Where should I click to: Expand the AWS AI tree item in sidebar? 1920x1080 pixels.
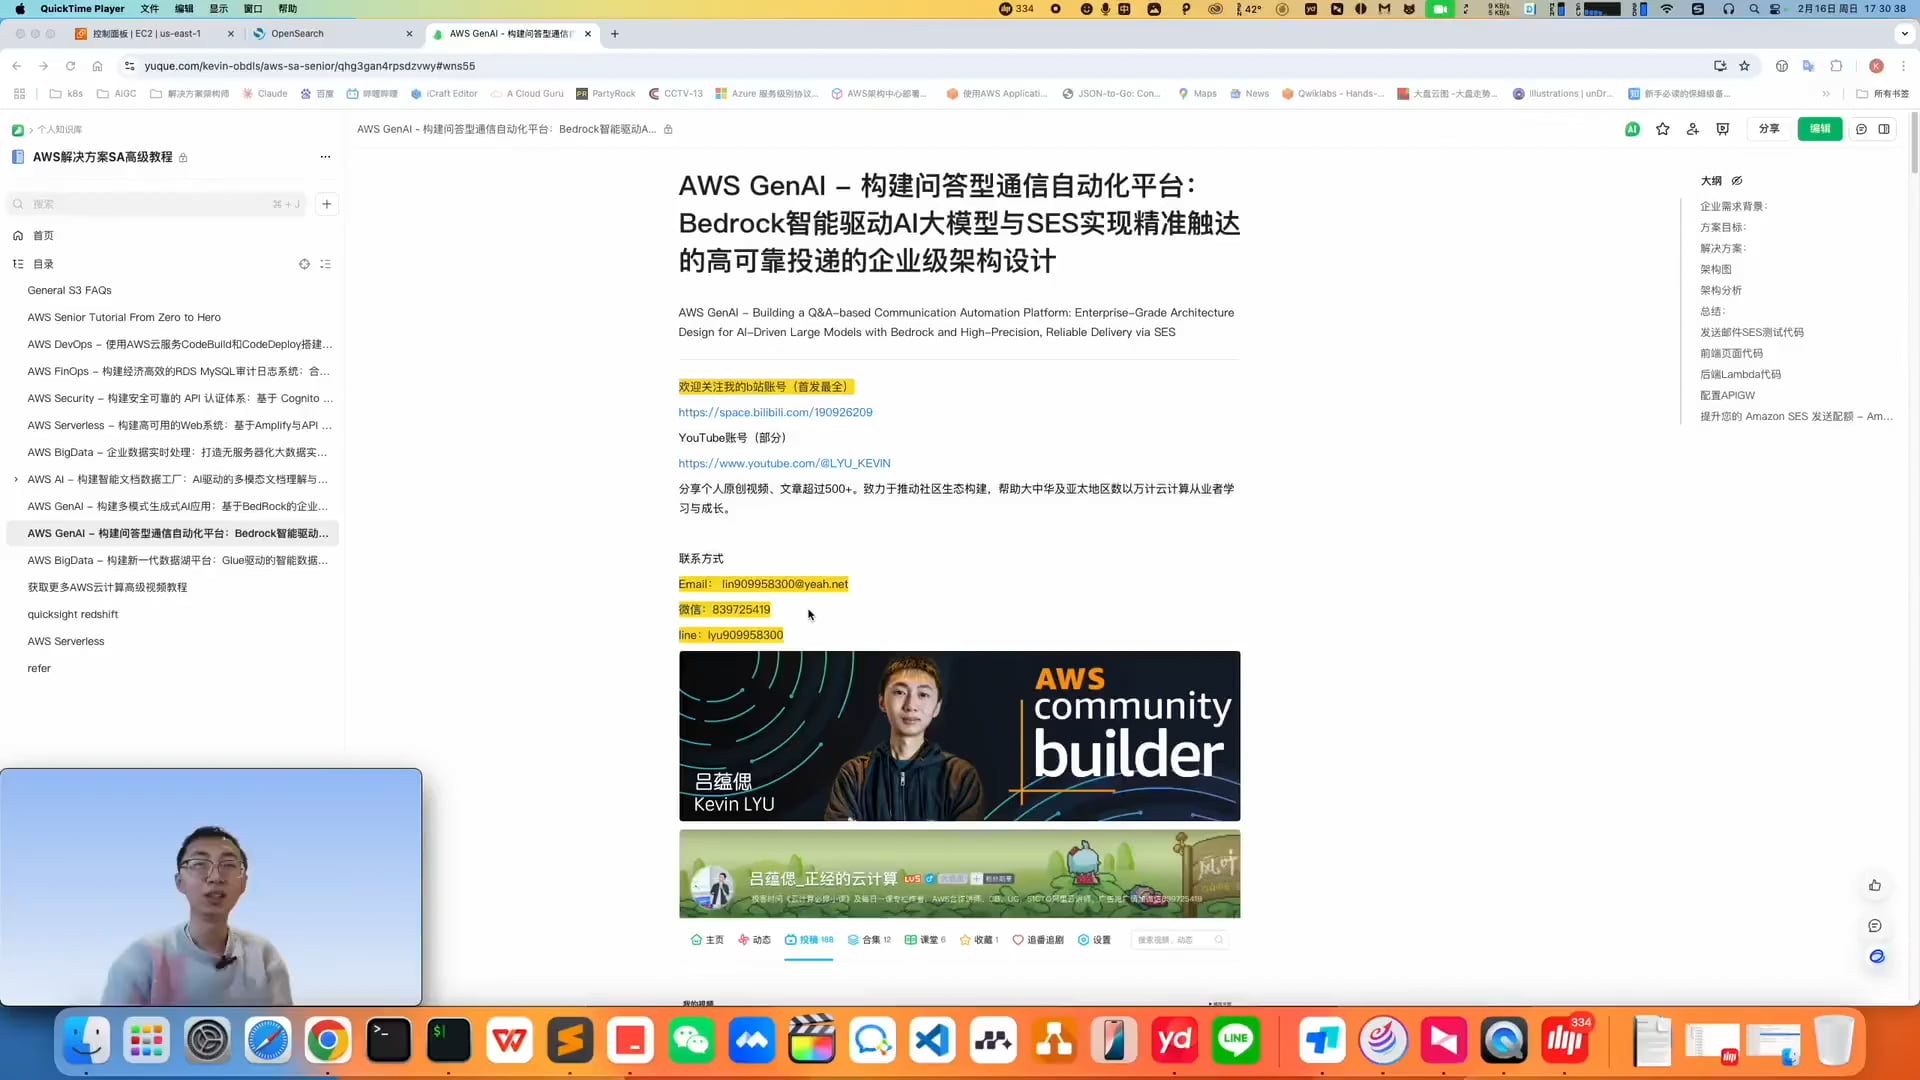[x=14, y=479]
